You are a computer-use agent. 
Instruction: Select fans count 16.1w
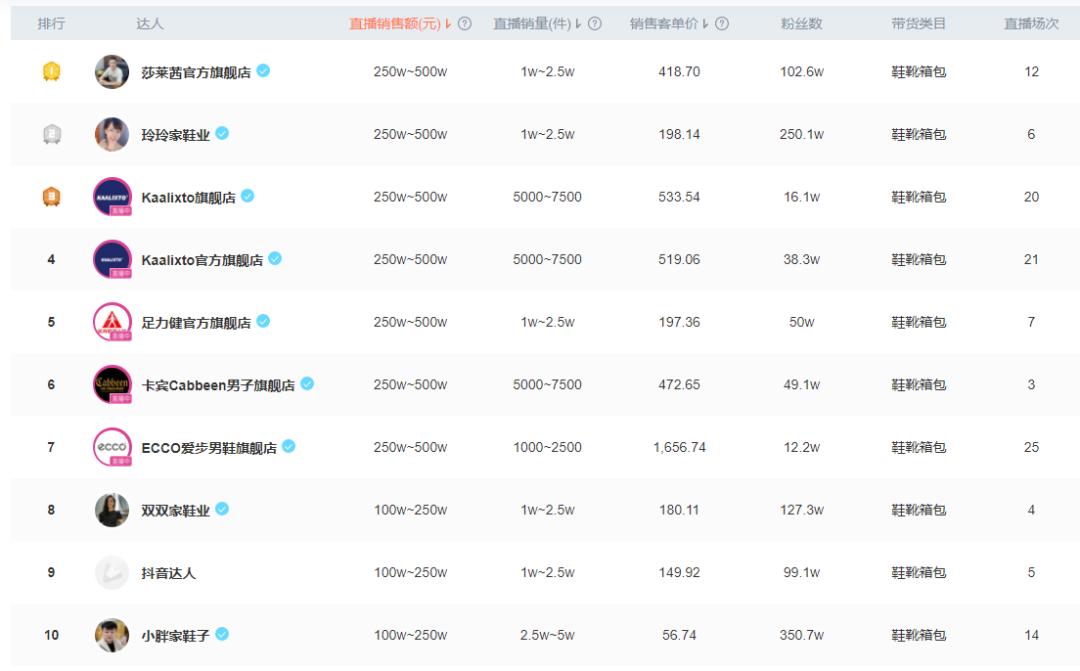pos(802,197)
